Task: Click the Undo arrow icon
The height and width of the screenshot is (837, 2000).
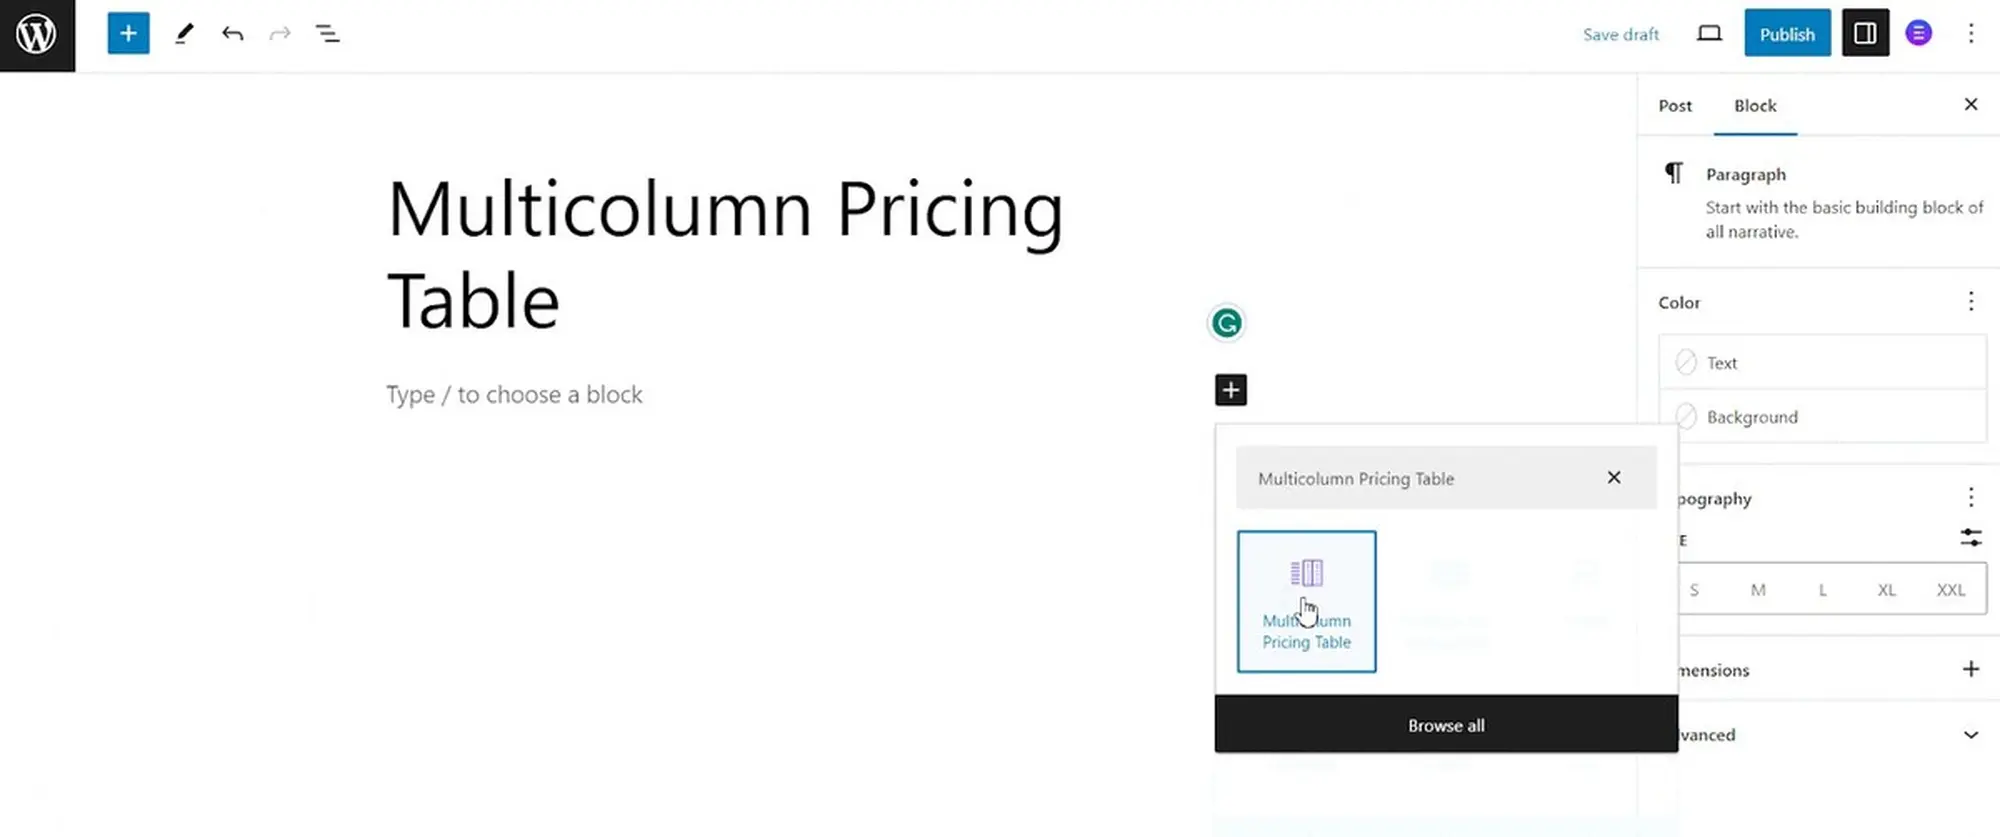Action: pyautogui.click(x=233, y=34)
